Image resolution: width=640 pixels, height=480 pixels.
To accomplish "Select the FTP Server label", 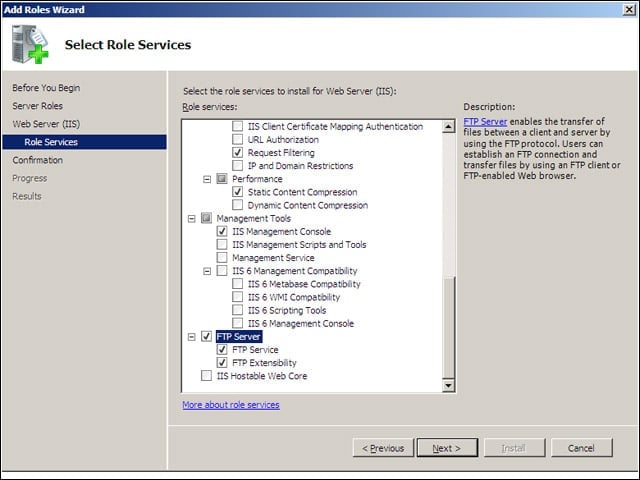I will (239, 336).
